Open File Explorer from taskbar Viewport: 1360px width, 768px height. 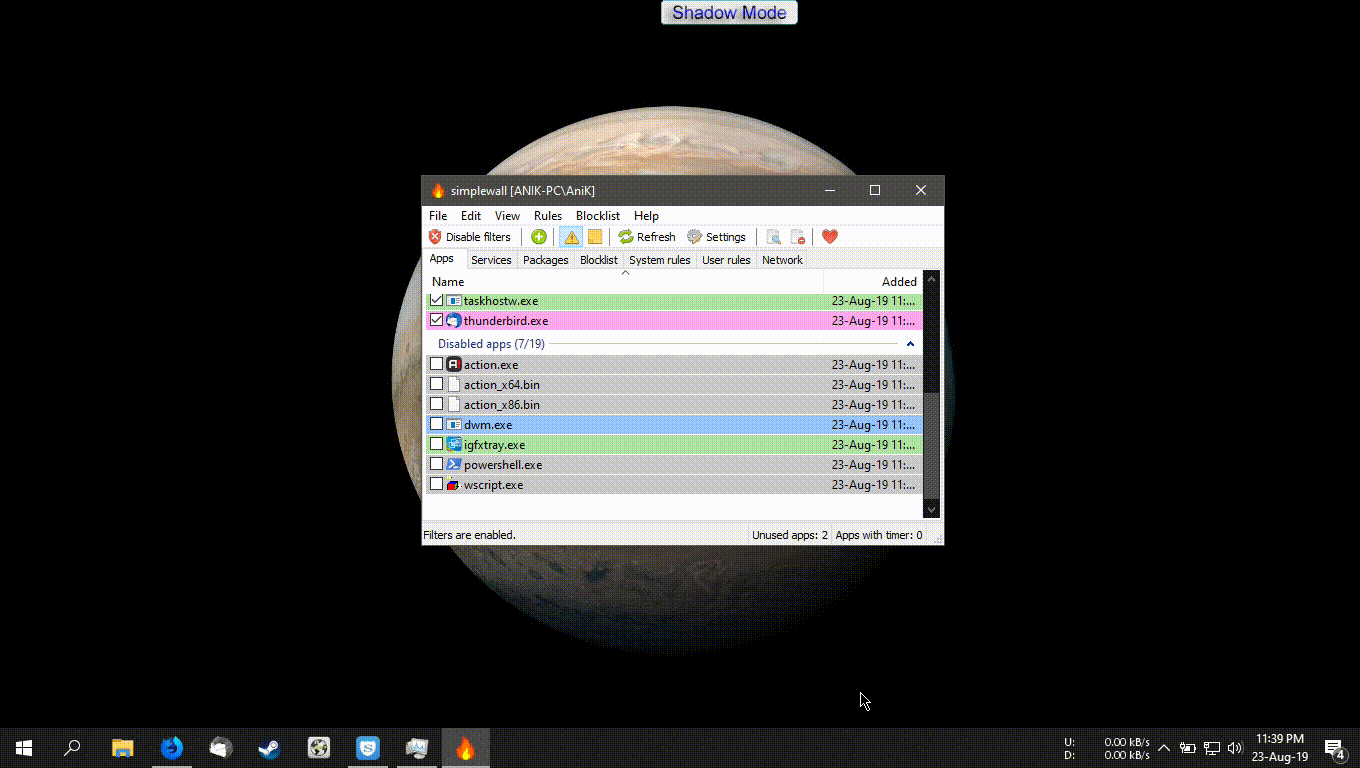pos(122,748)
